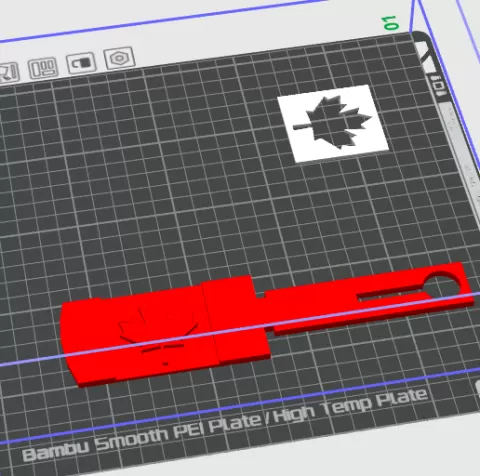
Task: Select the white square maple leaf object
Action: coord(333,123)
